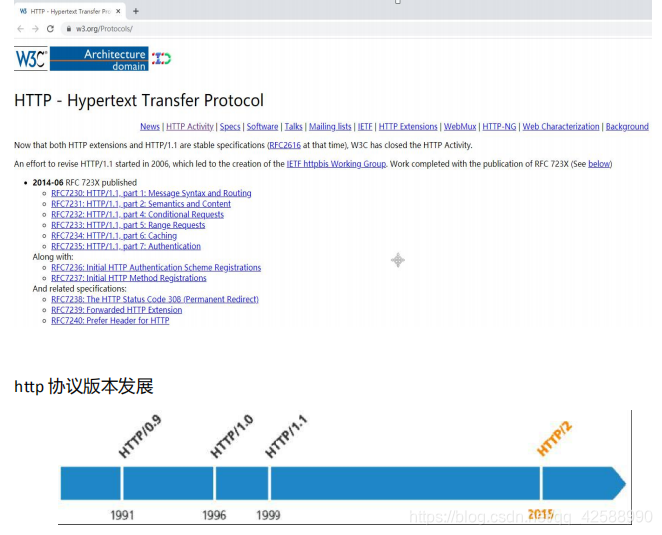Click the HTTP/1.1 timeline label

point(286,437)
